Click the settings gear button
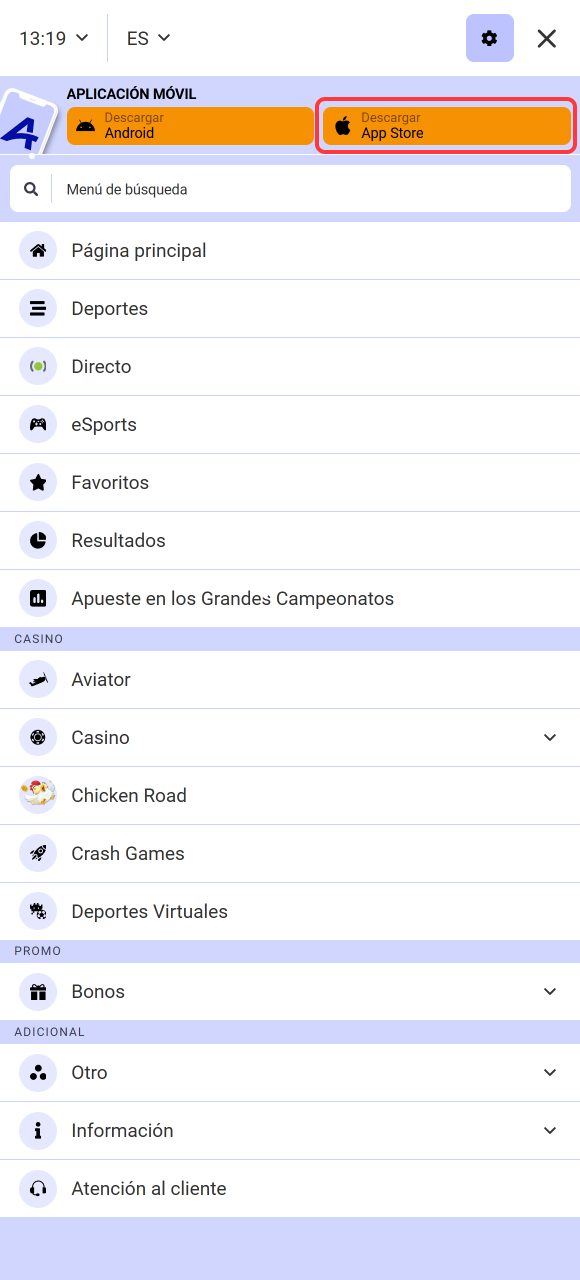This screenshot has width=580, height=1280. tap(489, 38)
